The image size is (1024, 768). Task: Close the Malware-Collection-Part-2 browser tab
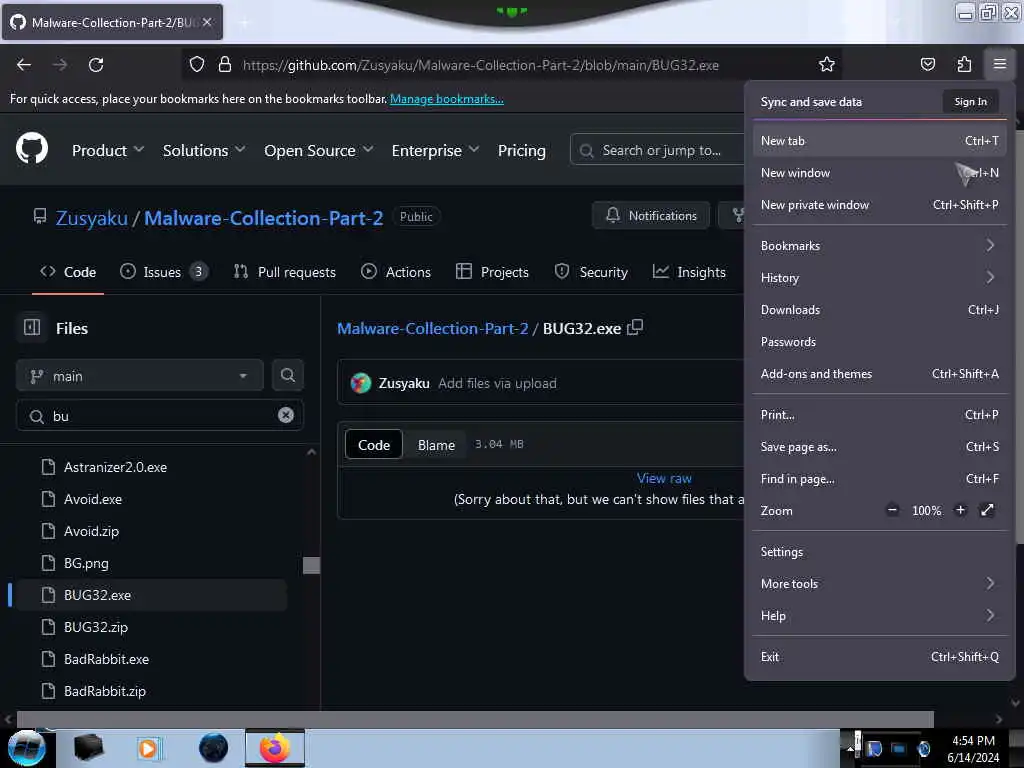(x=207, y=22)
